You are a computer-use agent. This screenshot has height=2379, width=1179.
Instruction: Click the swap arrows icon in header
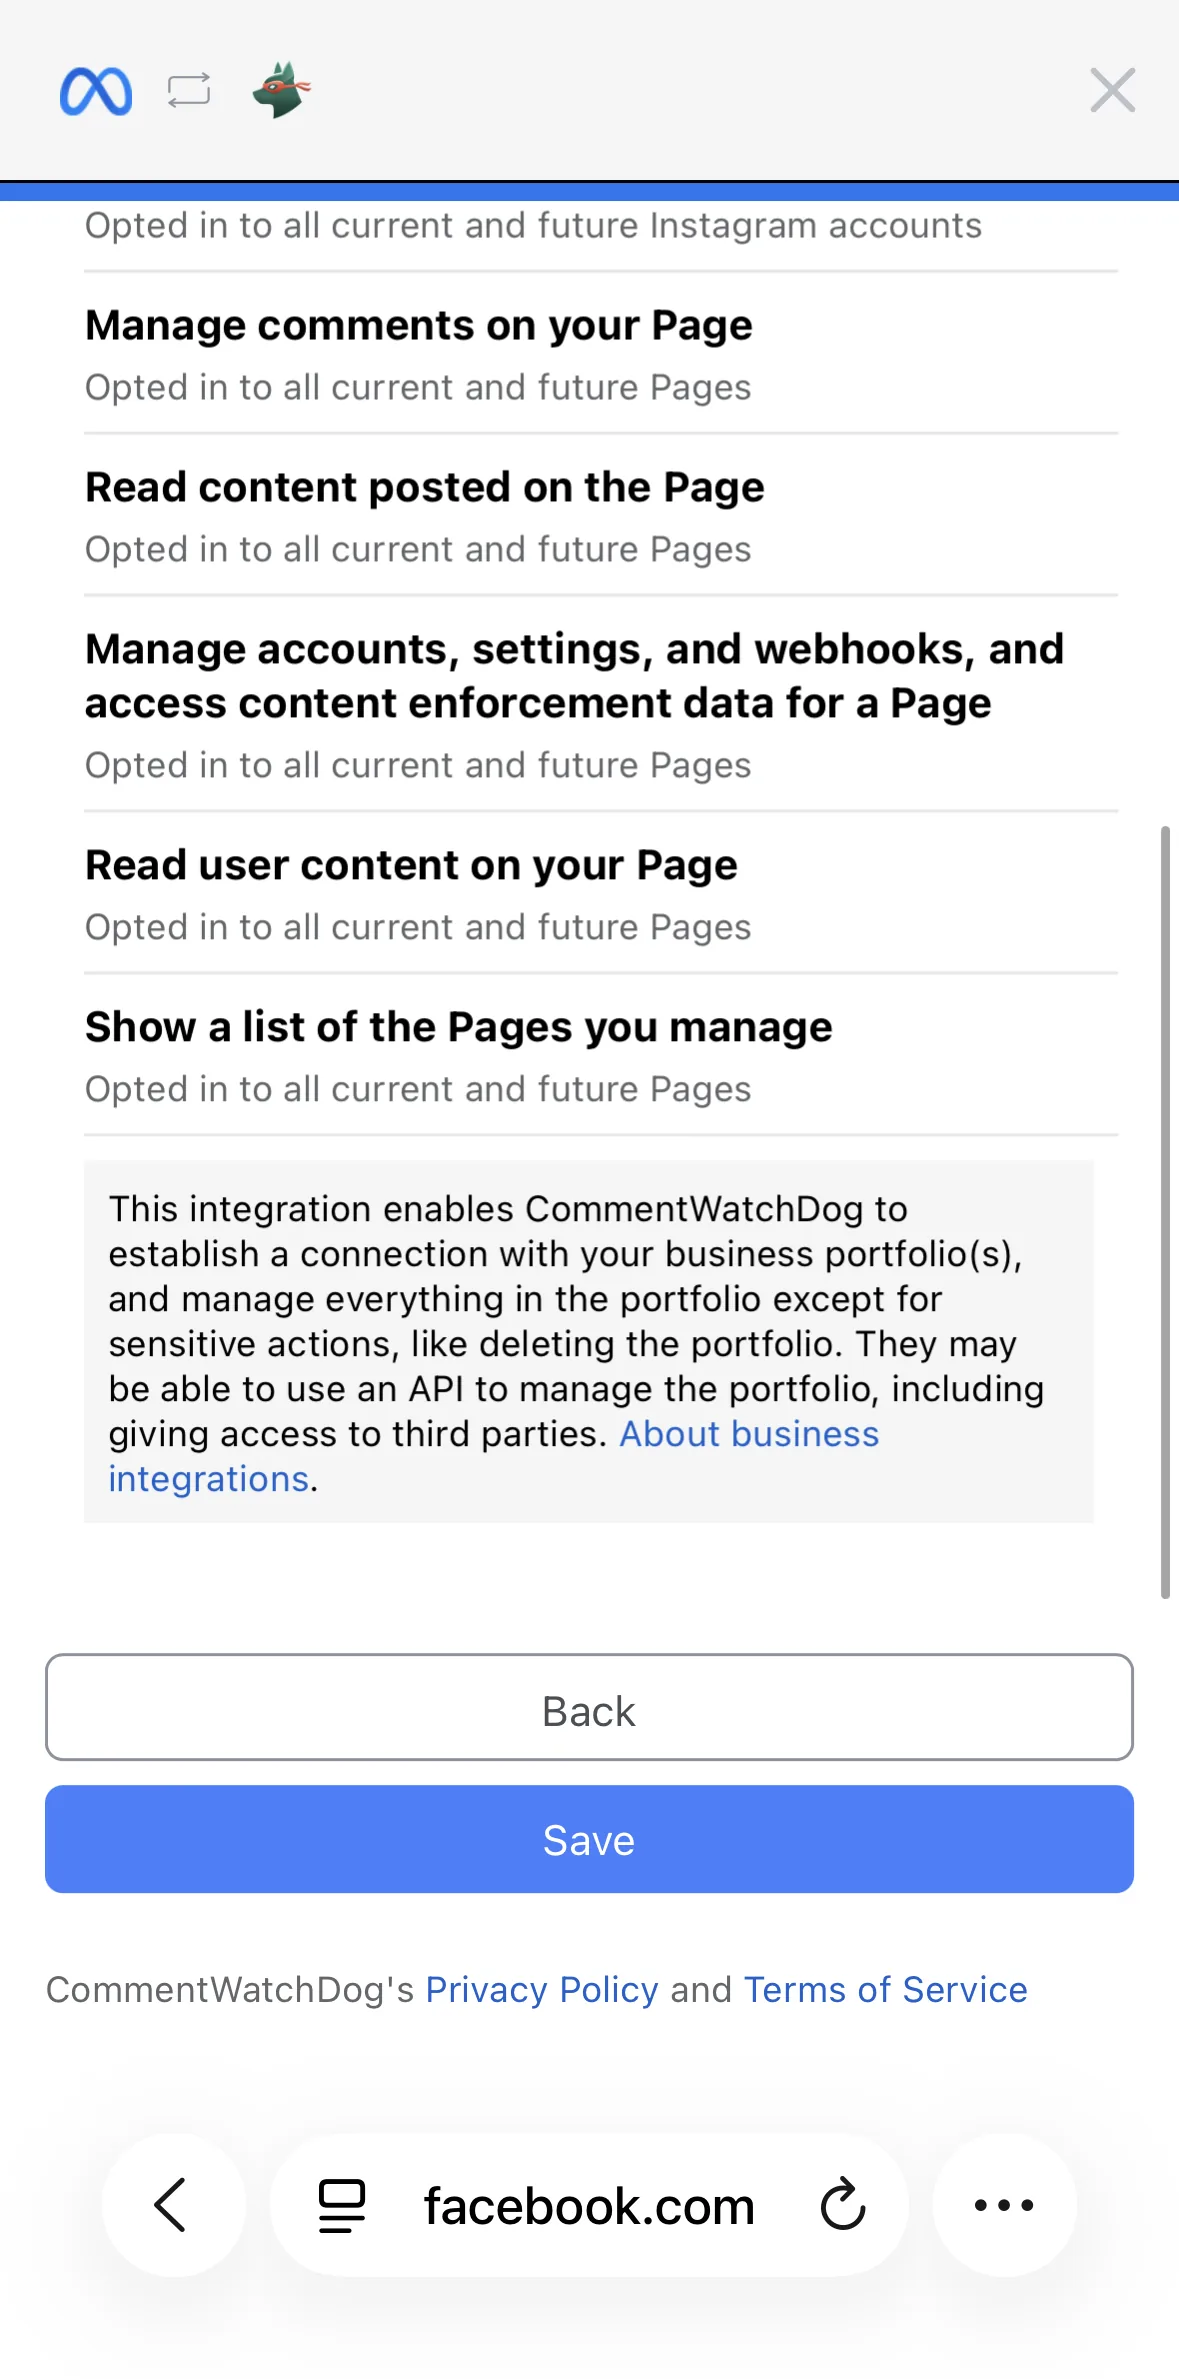point(189,91)
